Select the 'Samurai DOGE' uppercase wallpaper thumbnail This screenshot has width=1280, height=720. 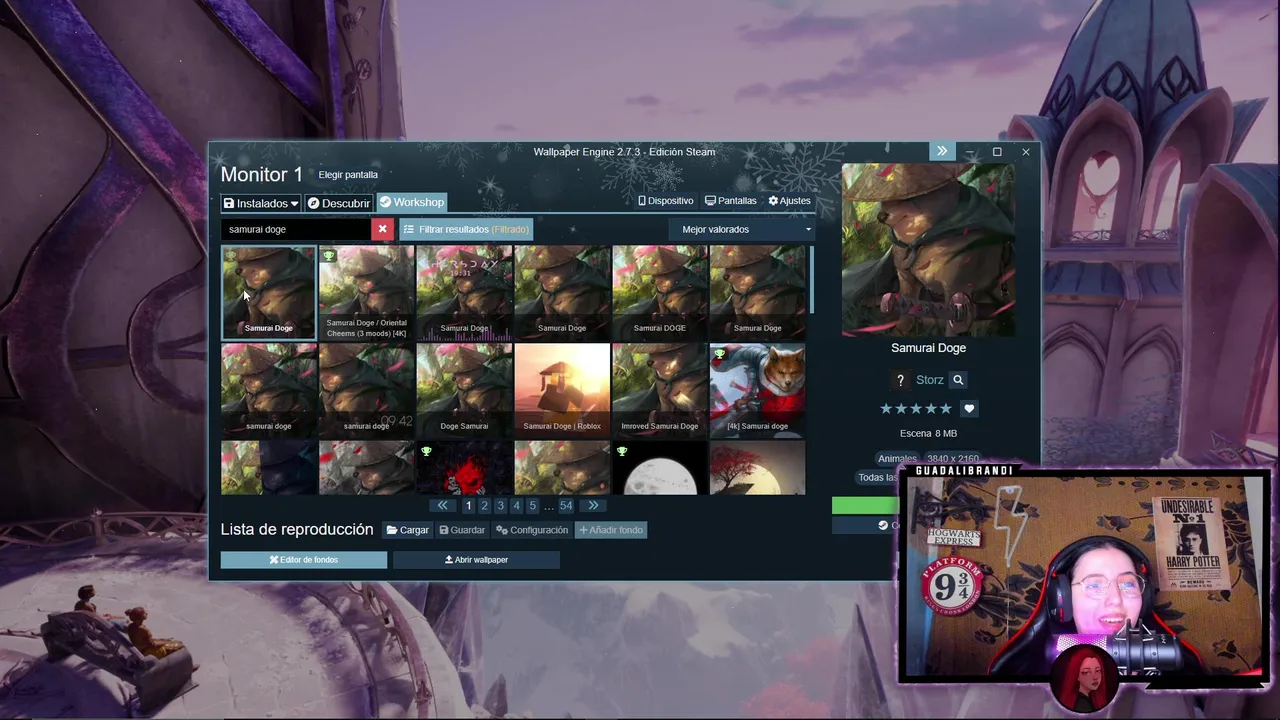tap(660, 292)
